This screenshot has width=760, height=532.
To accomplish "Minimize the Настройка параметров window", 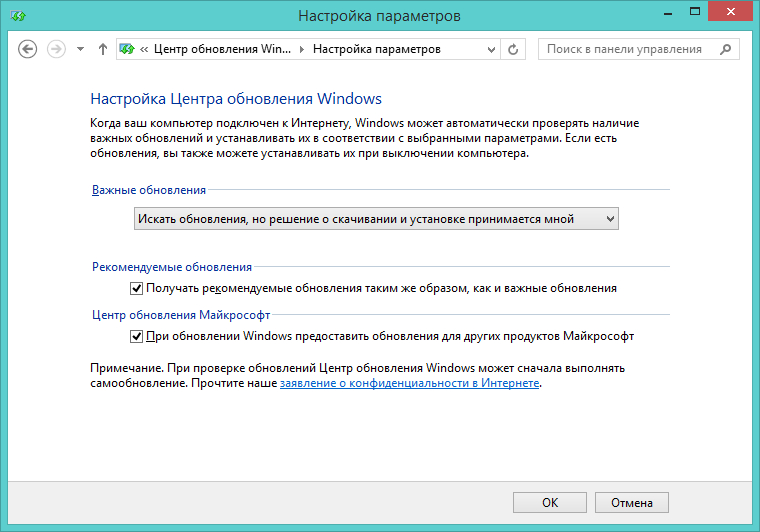I will 668,13.
